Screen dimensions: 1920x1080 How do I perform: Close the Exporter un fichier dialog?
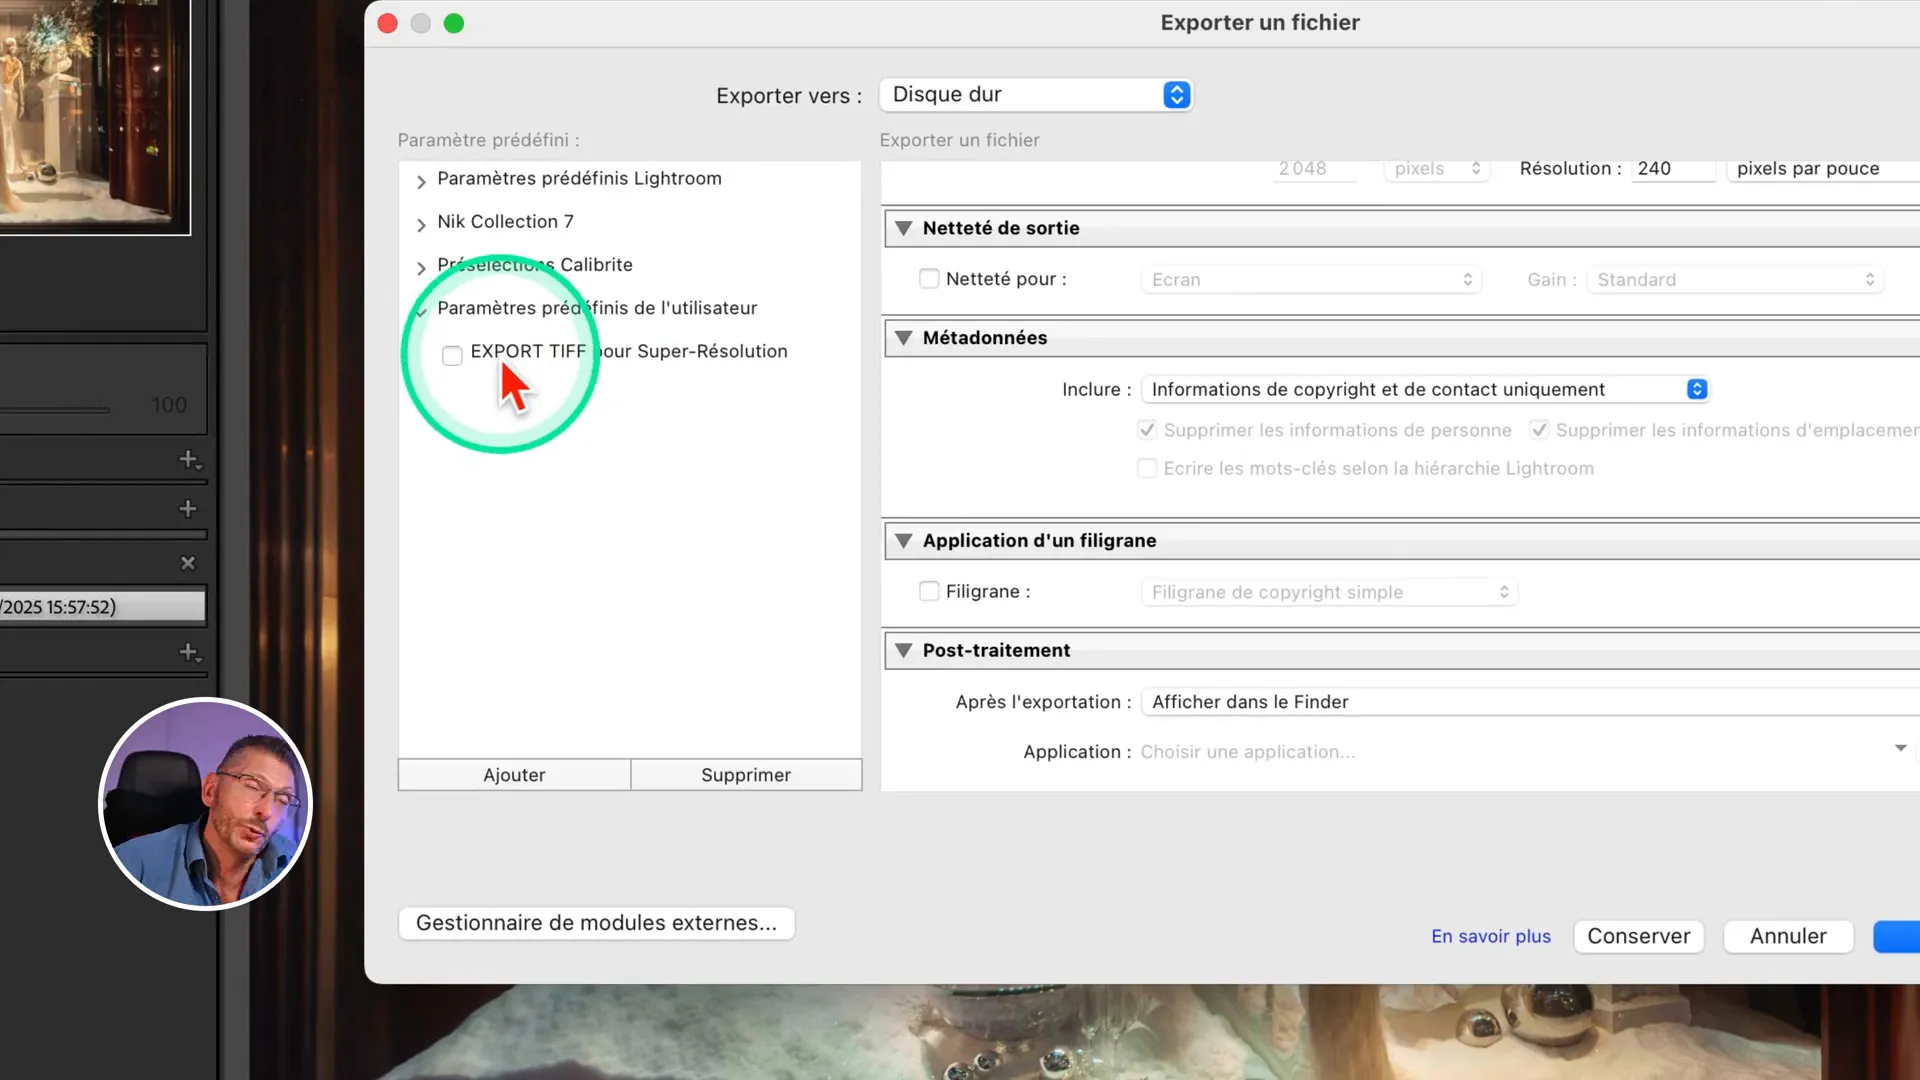[x=388, y=23]
